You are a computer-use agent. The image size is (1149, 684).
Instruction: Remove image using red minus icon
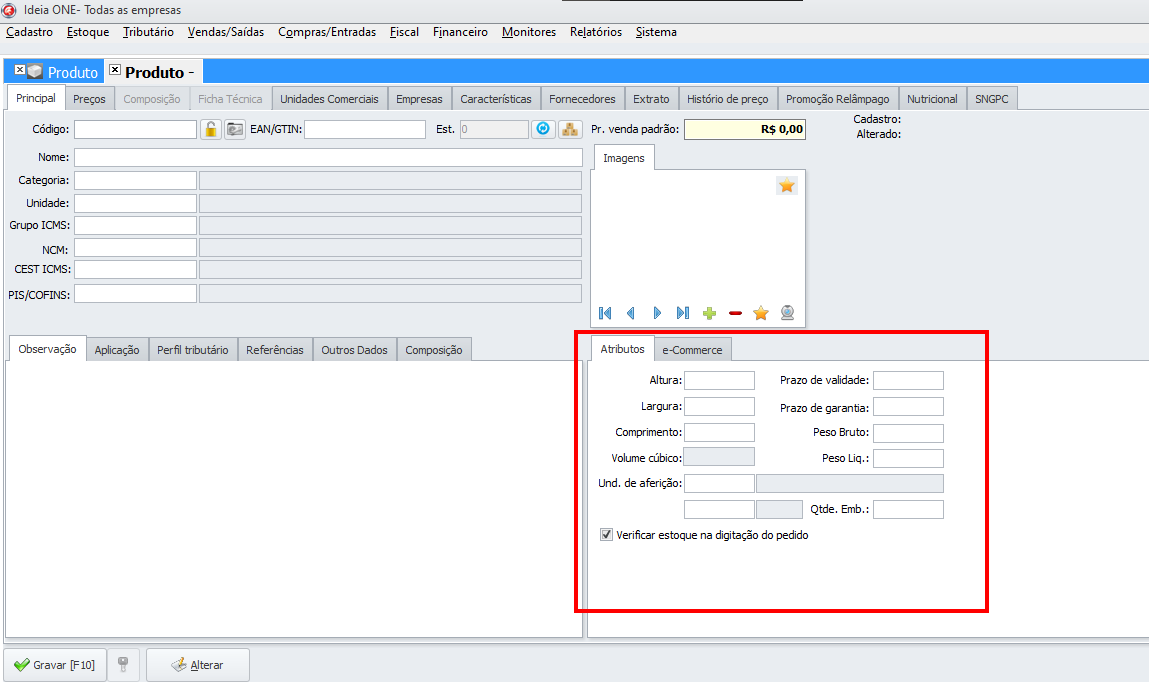pos(736,313)
